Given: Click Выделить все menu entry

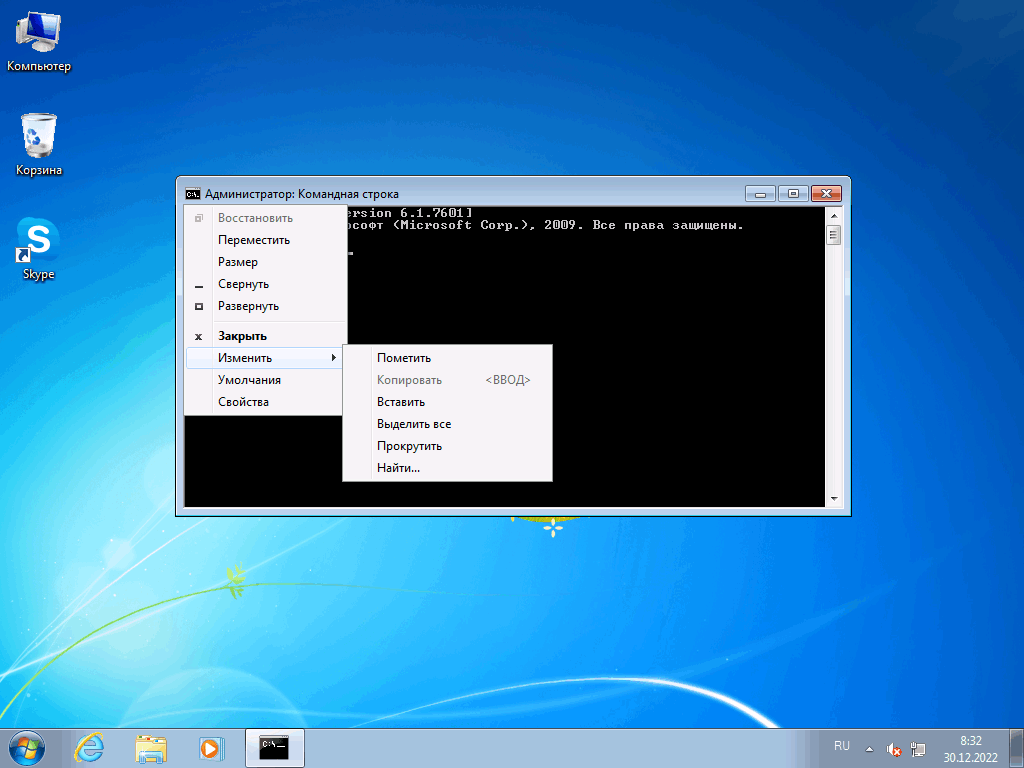Looking at the screenshot, I should pos(414,424).
